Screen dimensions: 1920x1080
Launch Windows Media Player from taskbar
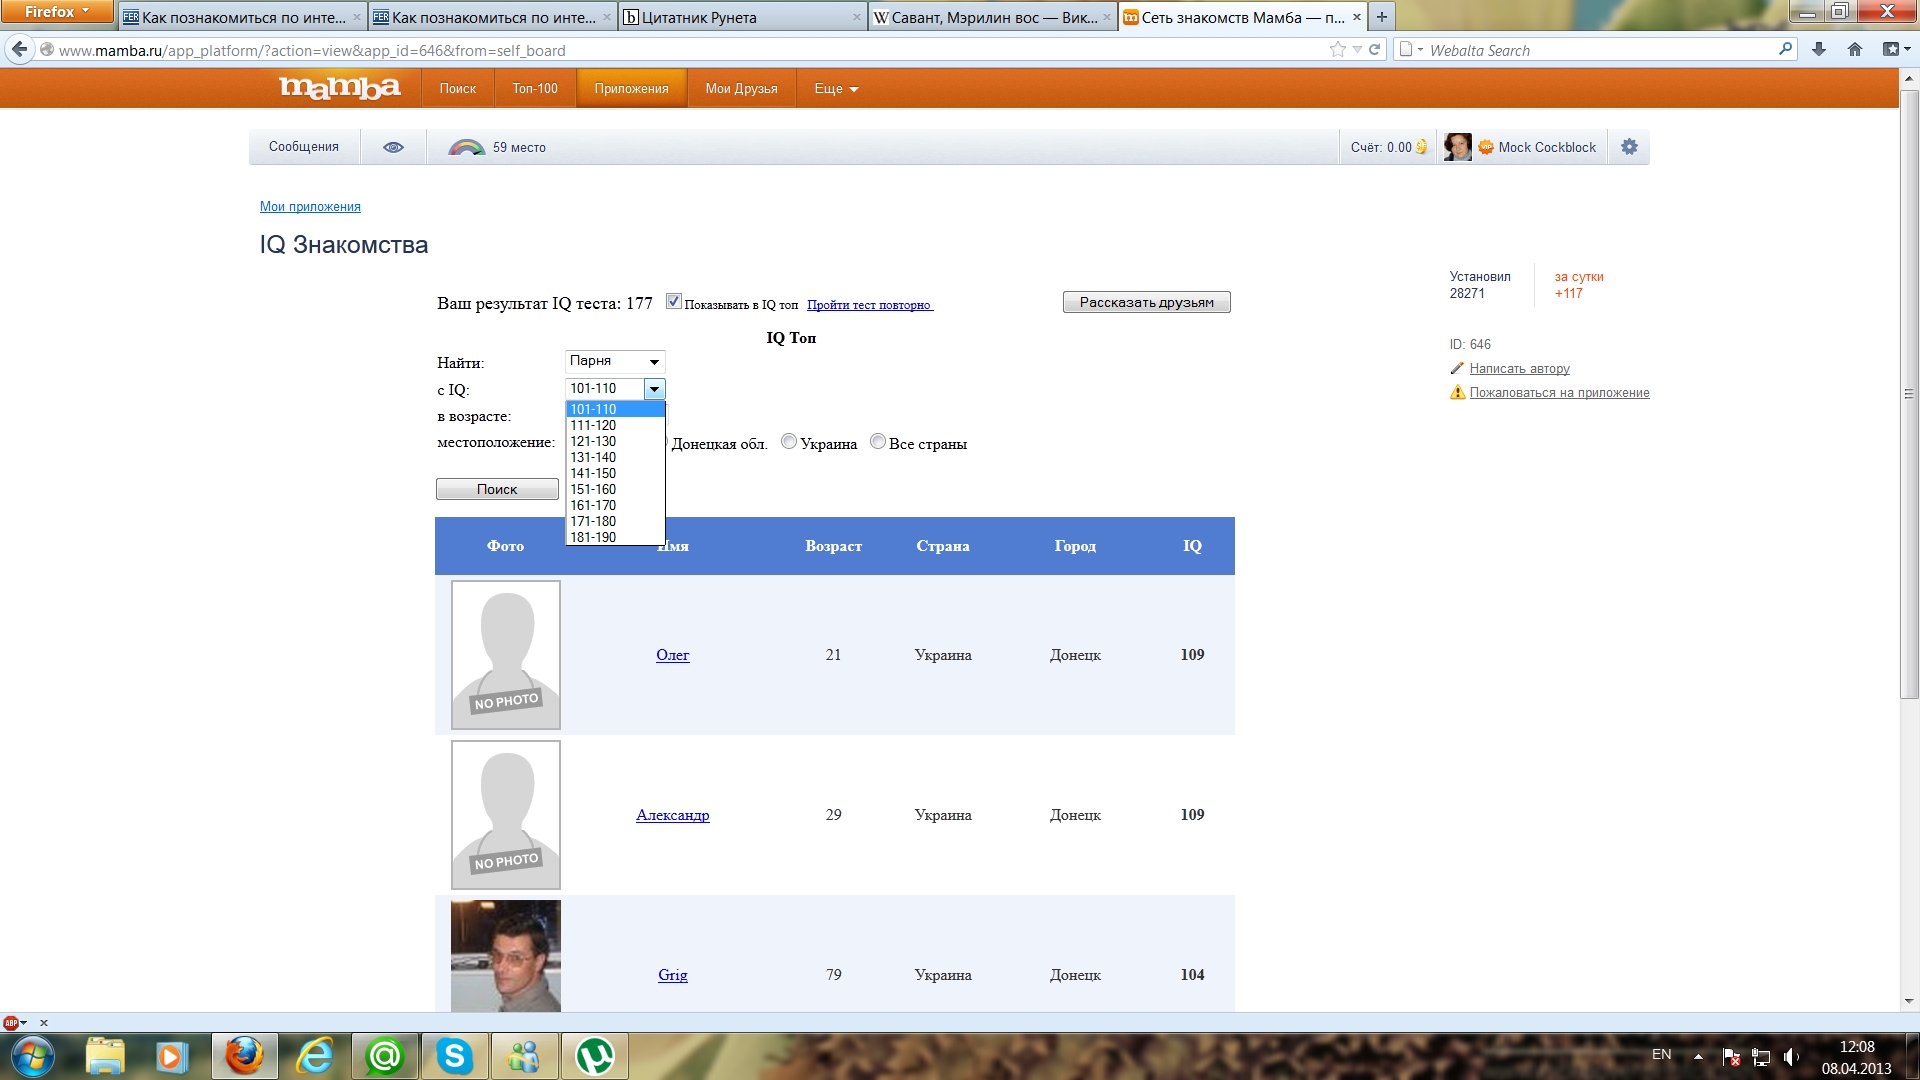click(172, 1056)
